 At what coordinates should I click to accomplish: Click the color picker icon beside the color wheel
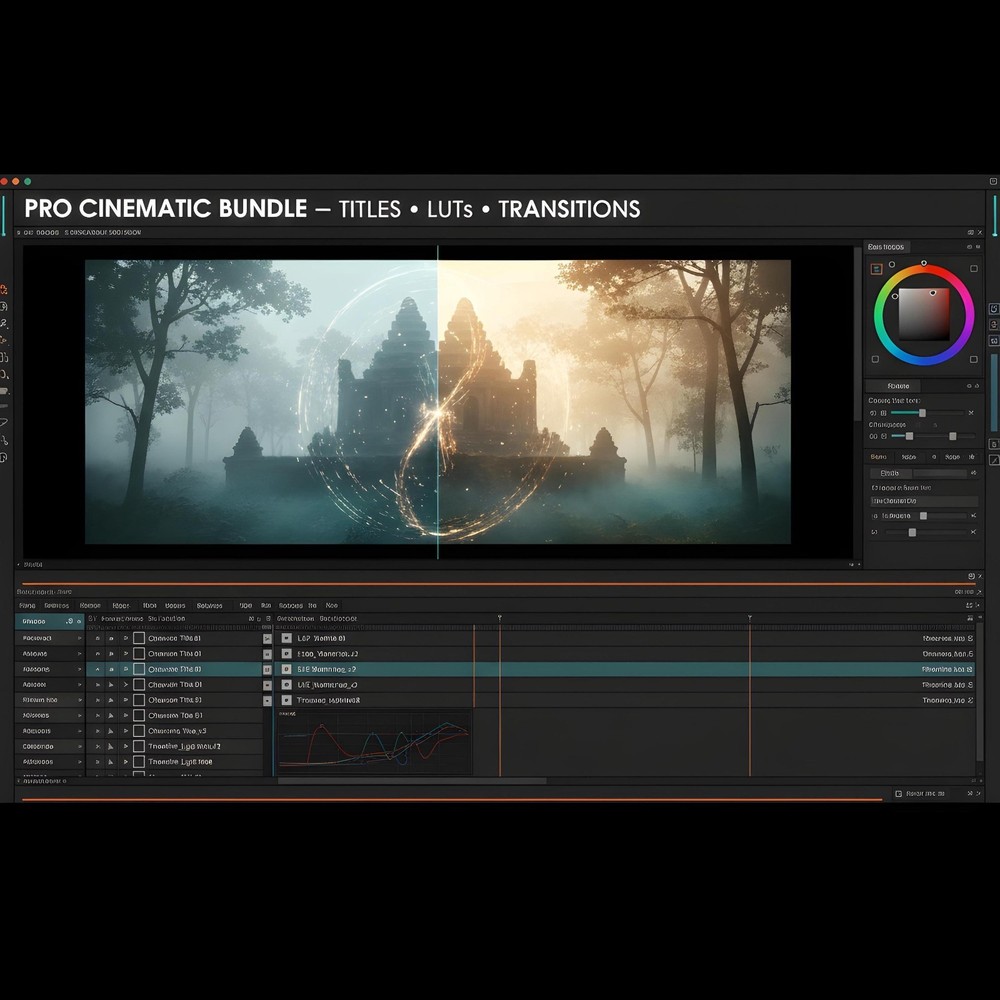878,268
